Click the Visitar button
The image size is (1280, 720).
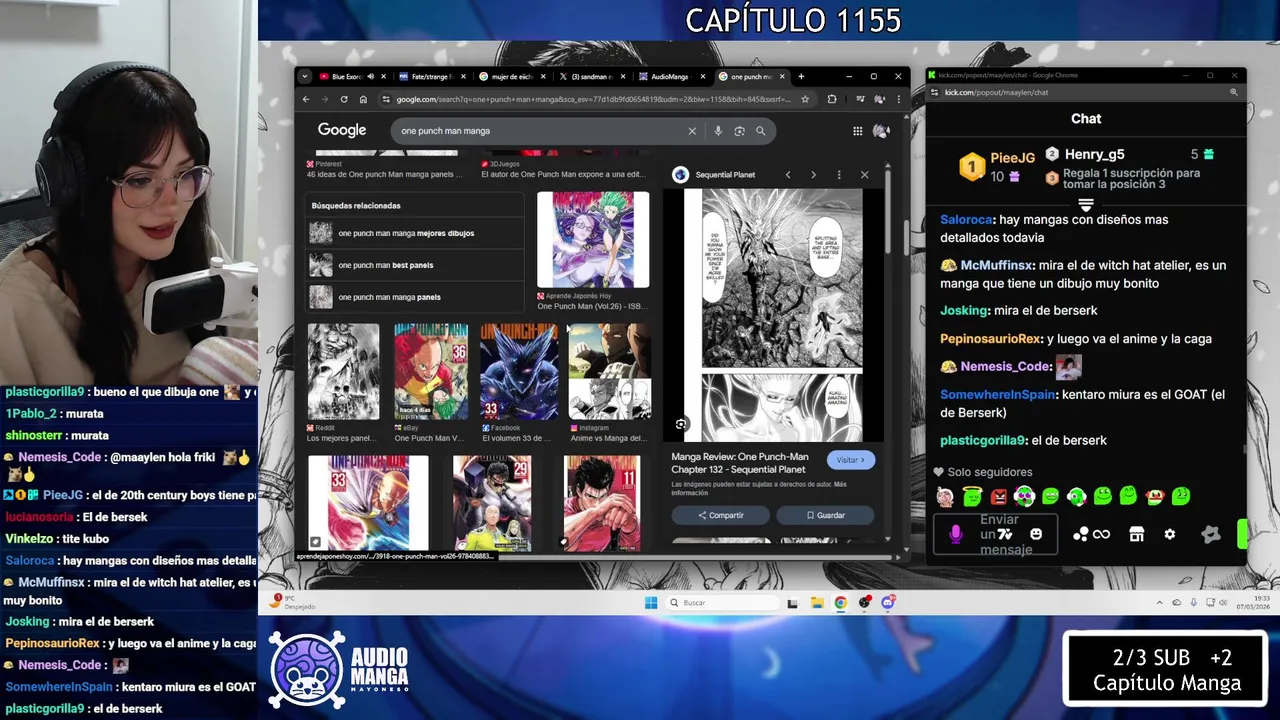(851, 460)
